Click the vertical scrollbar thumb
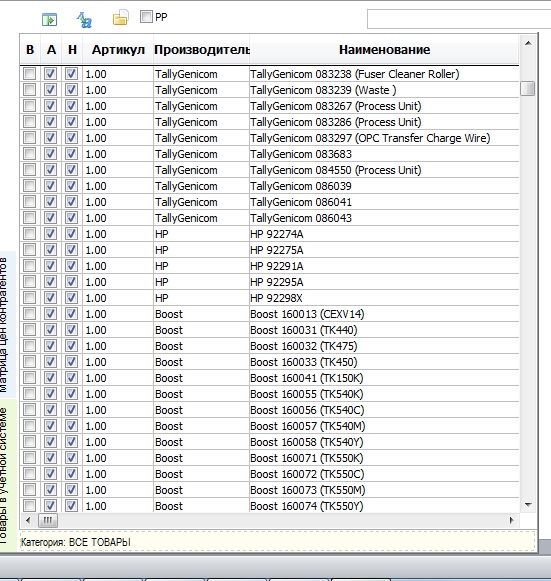551x581 pixels. pyautogui.click(x=528, y=89)
